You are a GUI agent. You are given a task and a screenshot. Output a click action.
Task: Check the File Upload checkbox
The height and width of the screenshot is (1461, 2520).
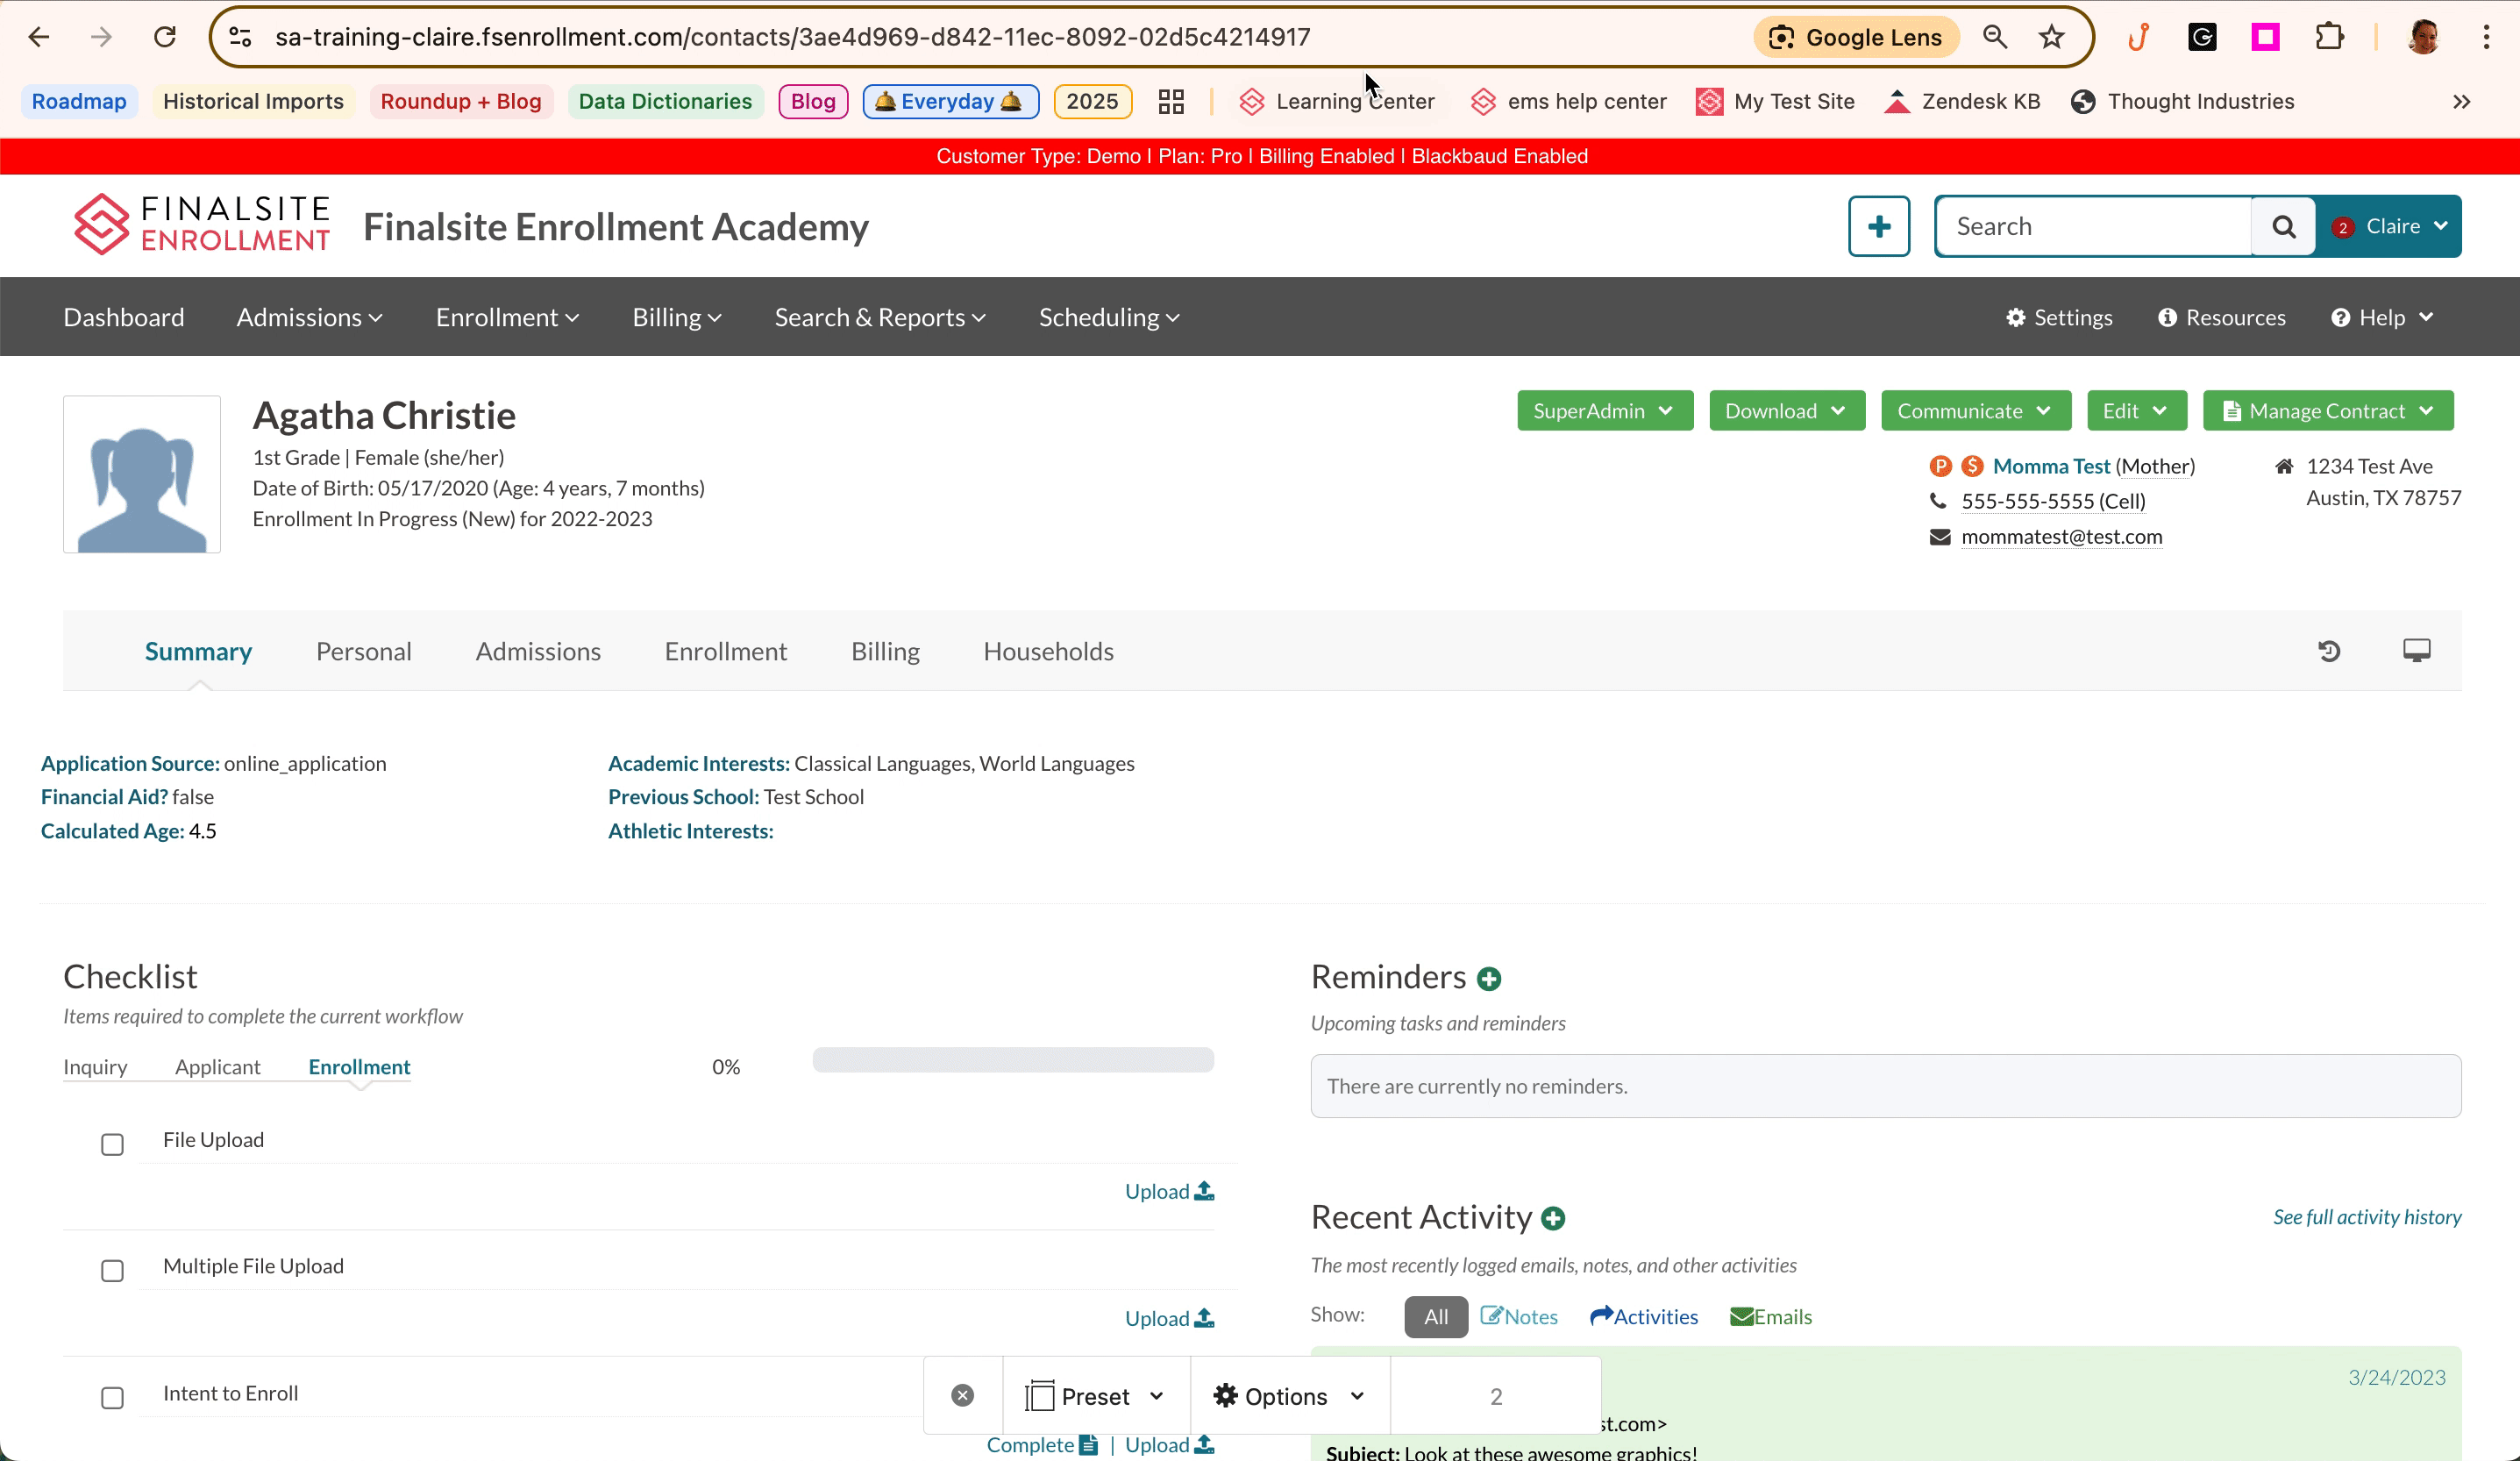point(112,1144)
